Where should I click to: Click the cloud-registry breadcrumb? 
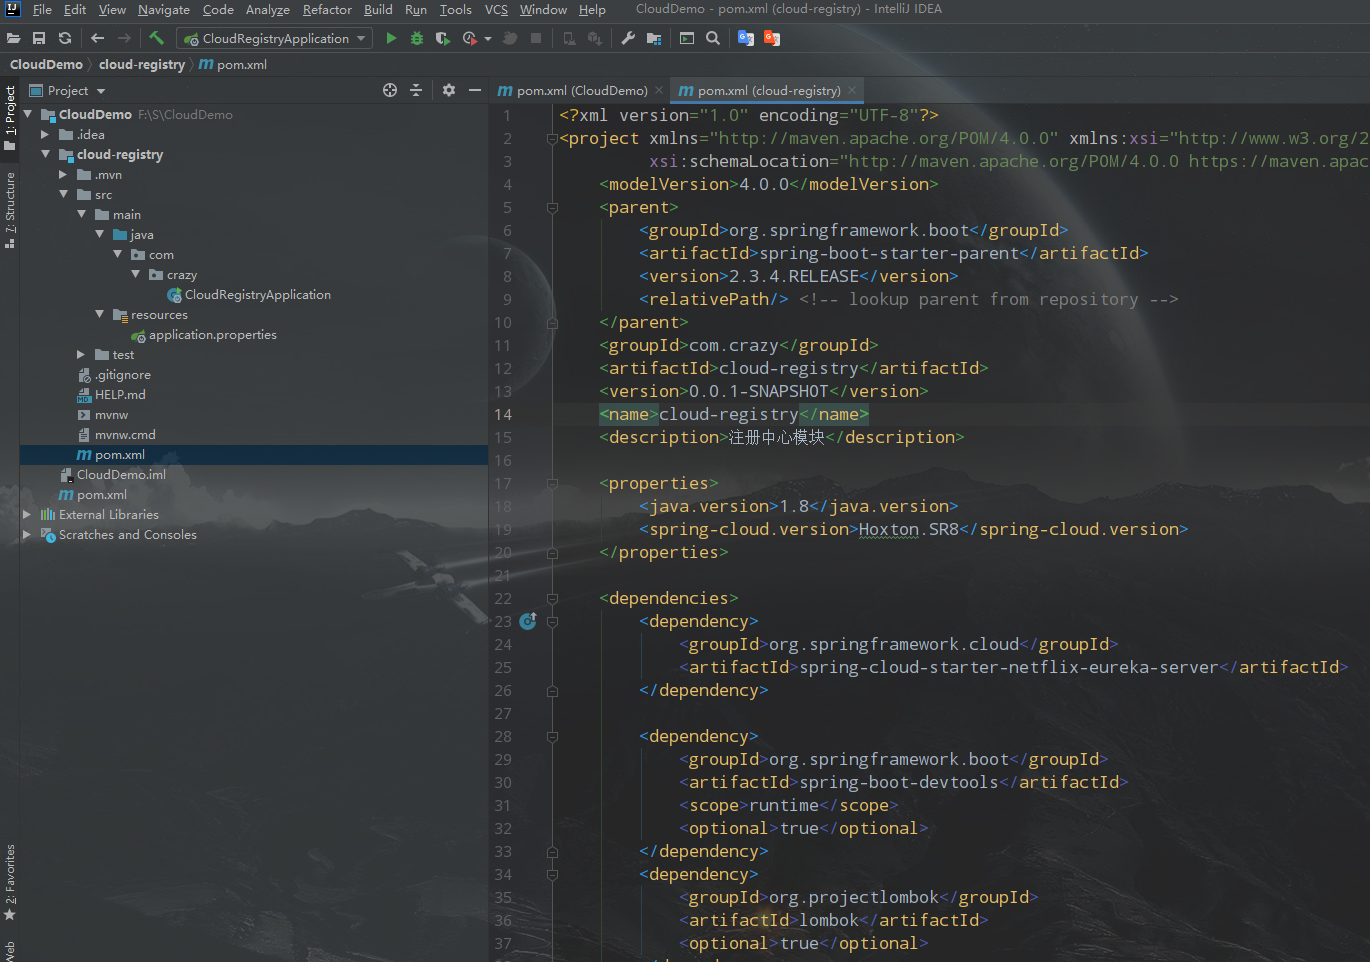coord(142,64)
